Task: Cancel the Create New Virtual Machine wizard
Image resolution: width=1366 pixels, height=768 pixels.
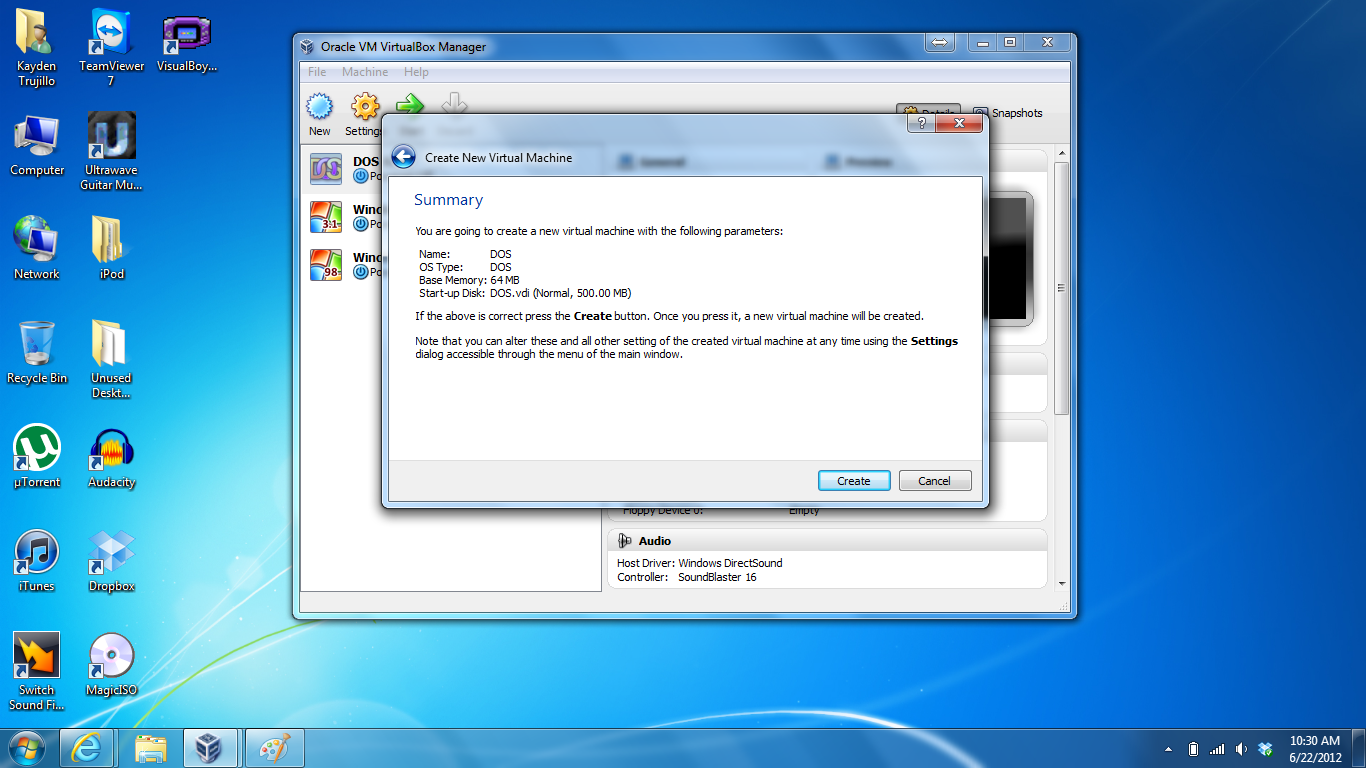Action: coord(935,481)
